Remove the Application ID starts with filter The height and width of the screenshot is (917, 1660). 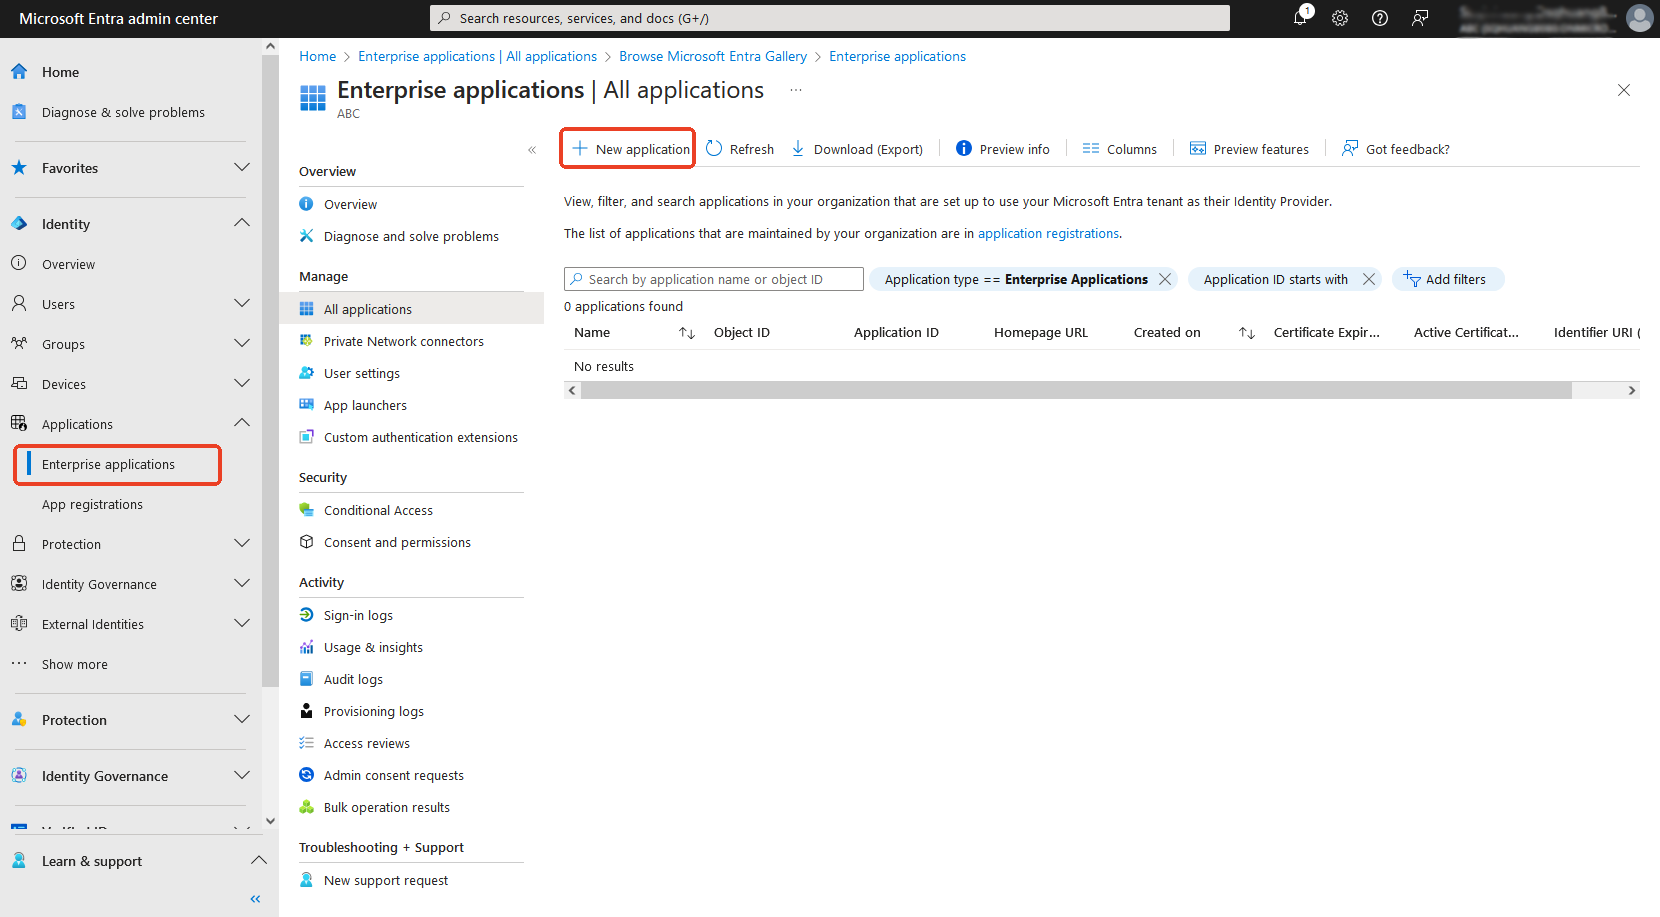click(1369, 279)
